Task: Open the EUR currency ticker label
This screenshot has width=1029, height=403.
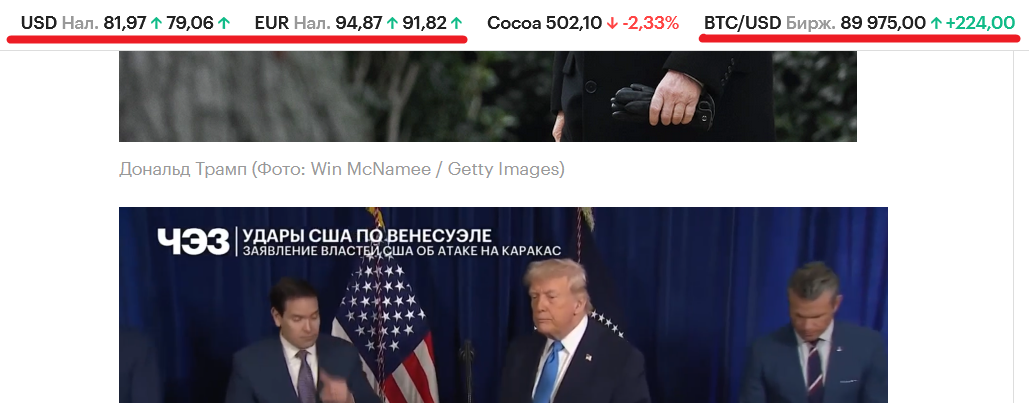Action: point(272,24)
